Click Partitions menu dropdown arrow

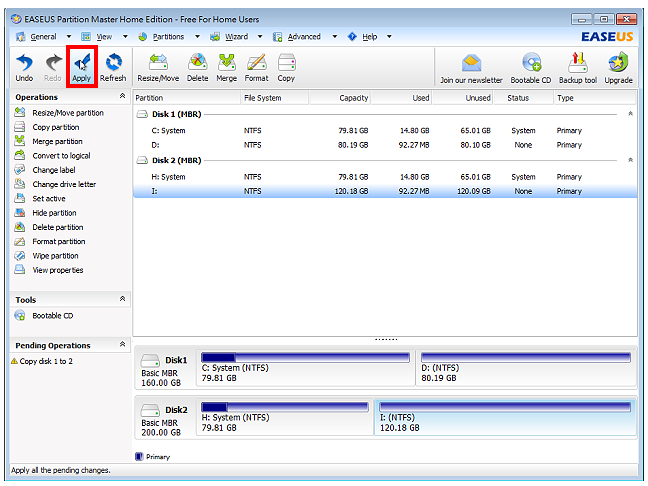(x=197, y=37)
